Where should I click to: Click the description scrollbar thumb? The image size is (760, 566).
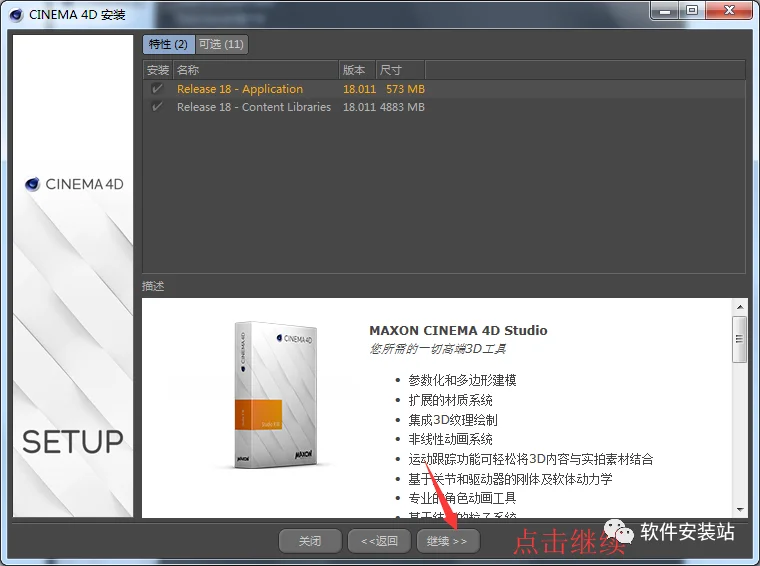(740, 339)
